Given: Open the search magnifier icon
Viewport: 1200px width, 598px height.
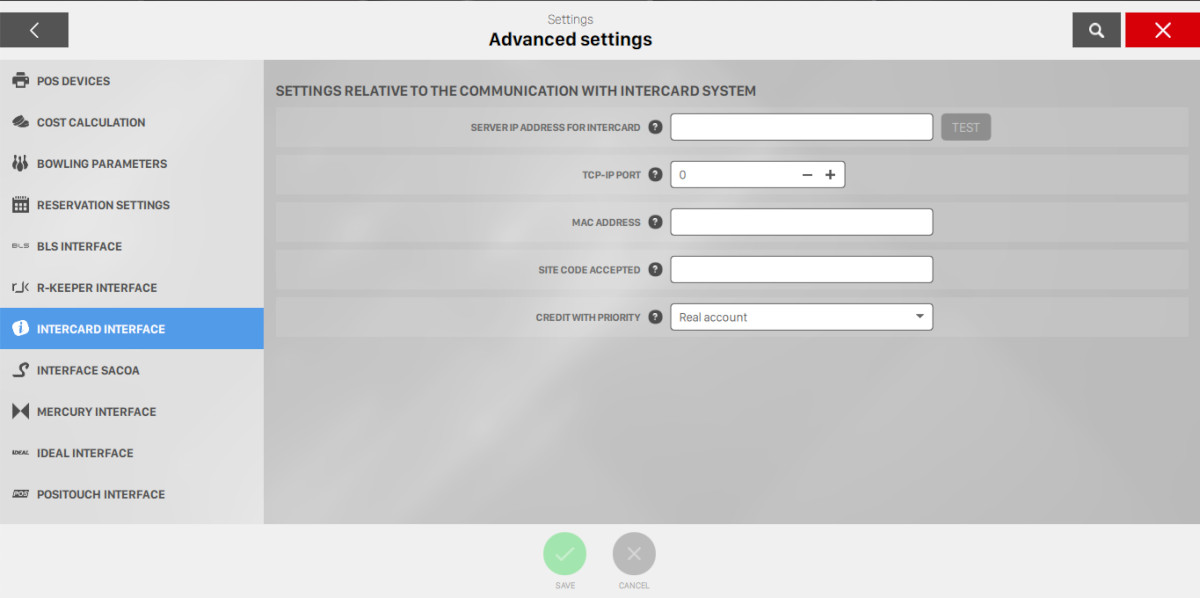Looking at the screenshot, I should [x=1096, y=30].
